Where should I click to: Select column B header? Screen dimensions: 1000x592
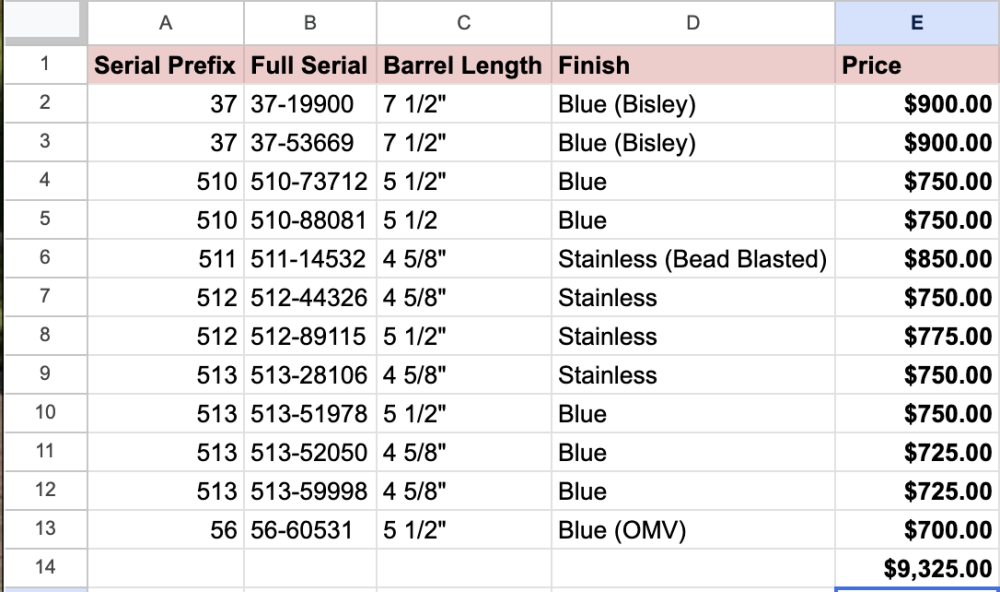click(310, 23)
